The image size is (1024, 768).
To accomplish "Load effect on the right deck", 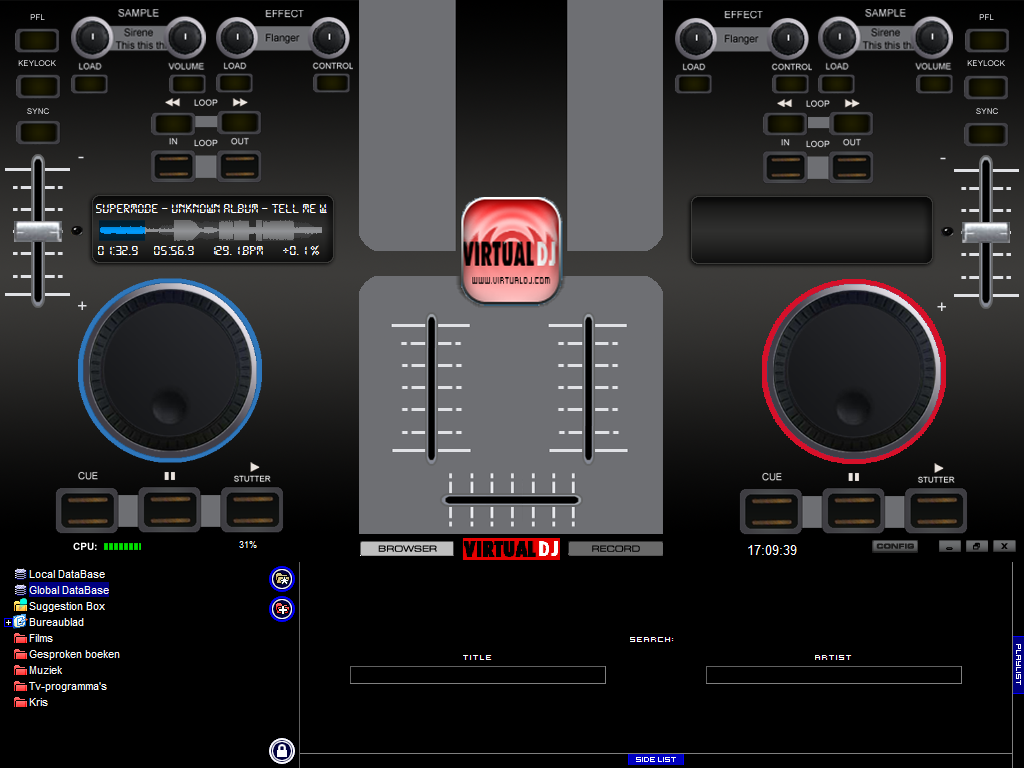I will (x=694, y=84).
